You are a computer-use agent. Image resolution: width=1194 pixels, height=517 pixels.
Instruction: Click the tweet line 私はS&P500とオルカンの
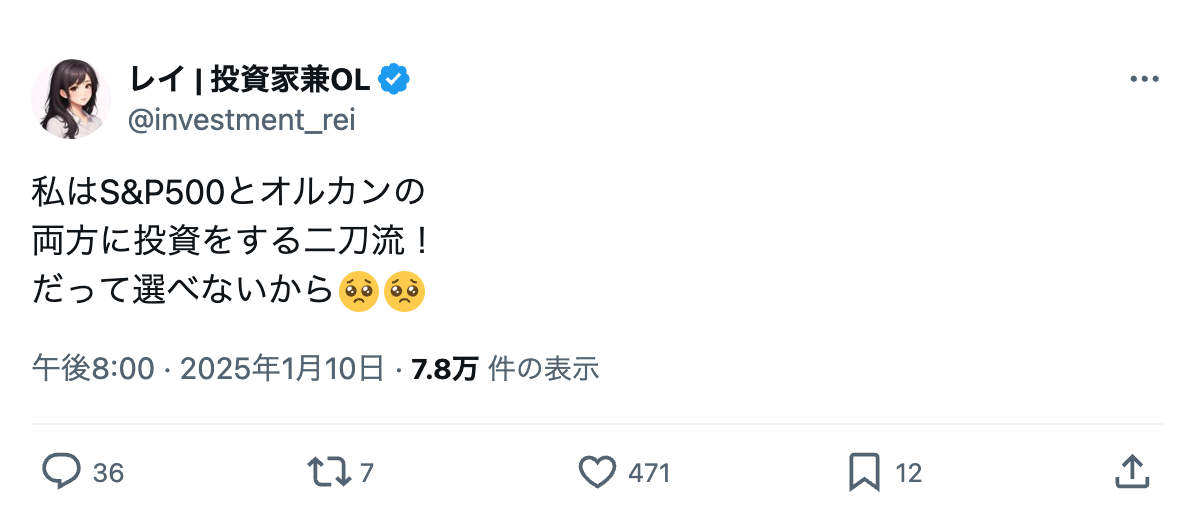point(229,190)
